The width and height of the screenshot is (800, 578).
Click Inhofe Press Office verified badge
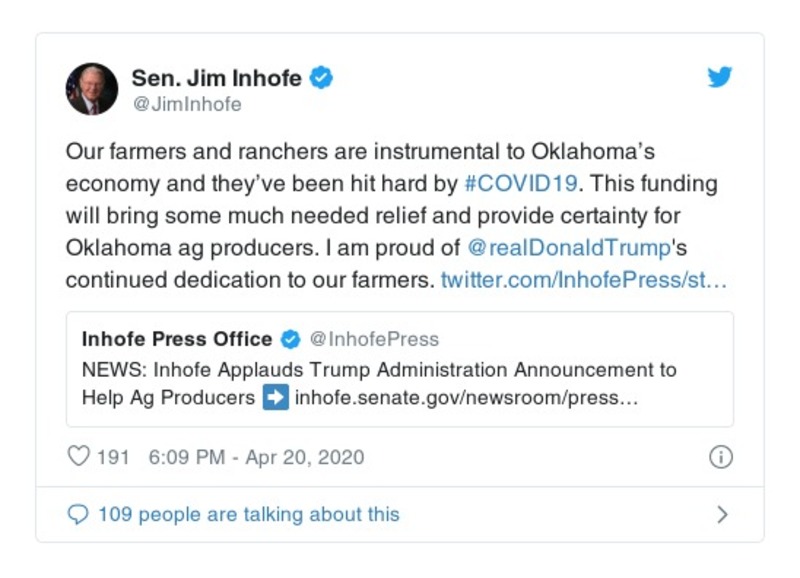click(290, 339)
